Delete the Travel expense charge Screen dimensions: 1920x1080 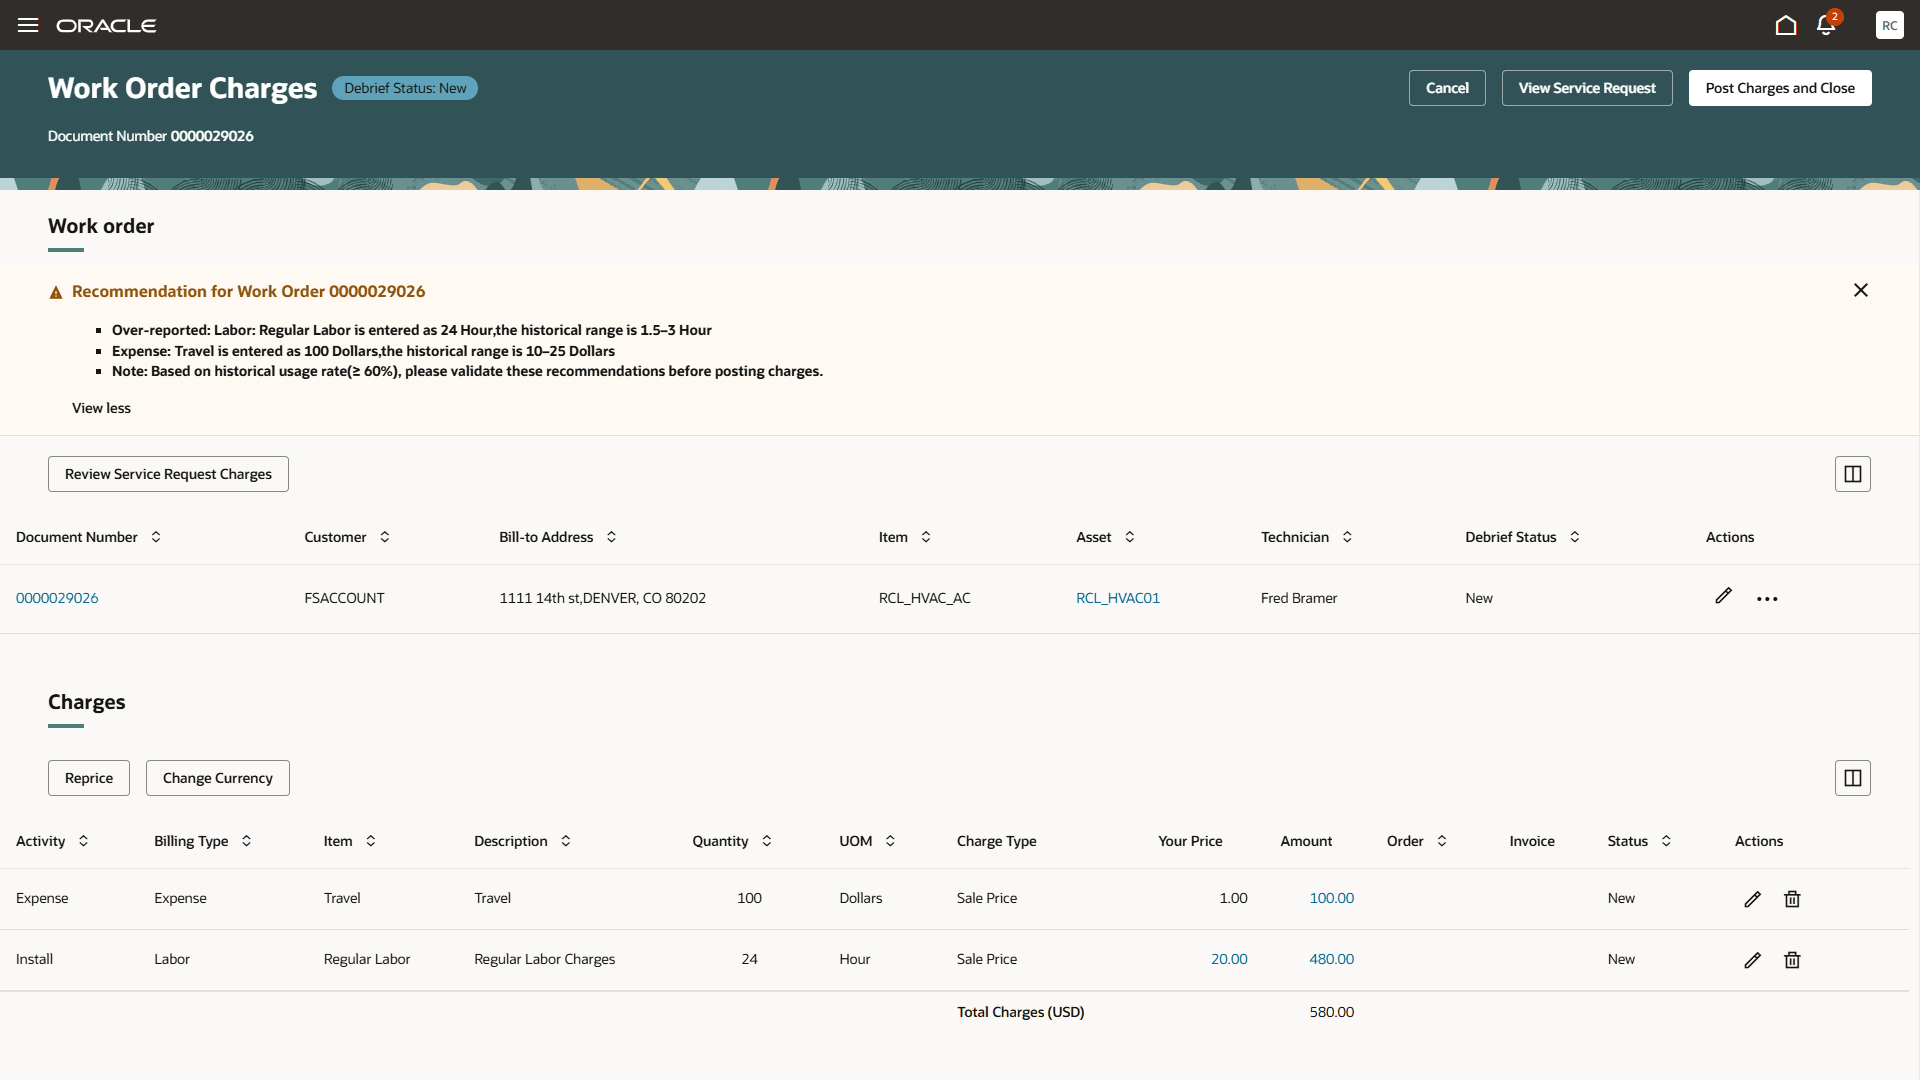click(1792, 899)
